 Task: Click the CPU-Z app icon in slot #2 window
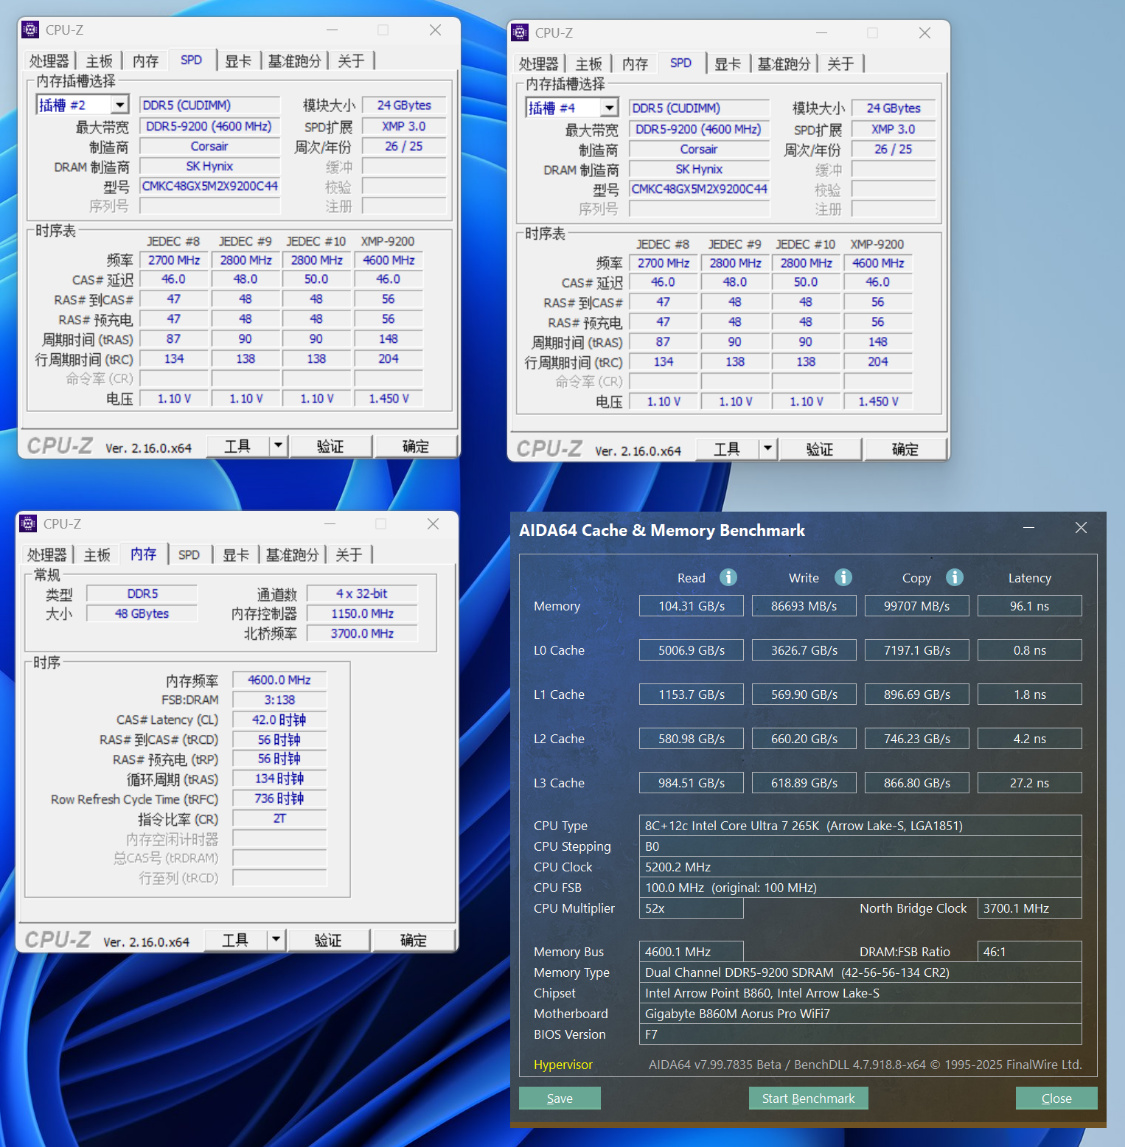click(30, 30)
